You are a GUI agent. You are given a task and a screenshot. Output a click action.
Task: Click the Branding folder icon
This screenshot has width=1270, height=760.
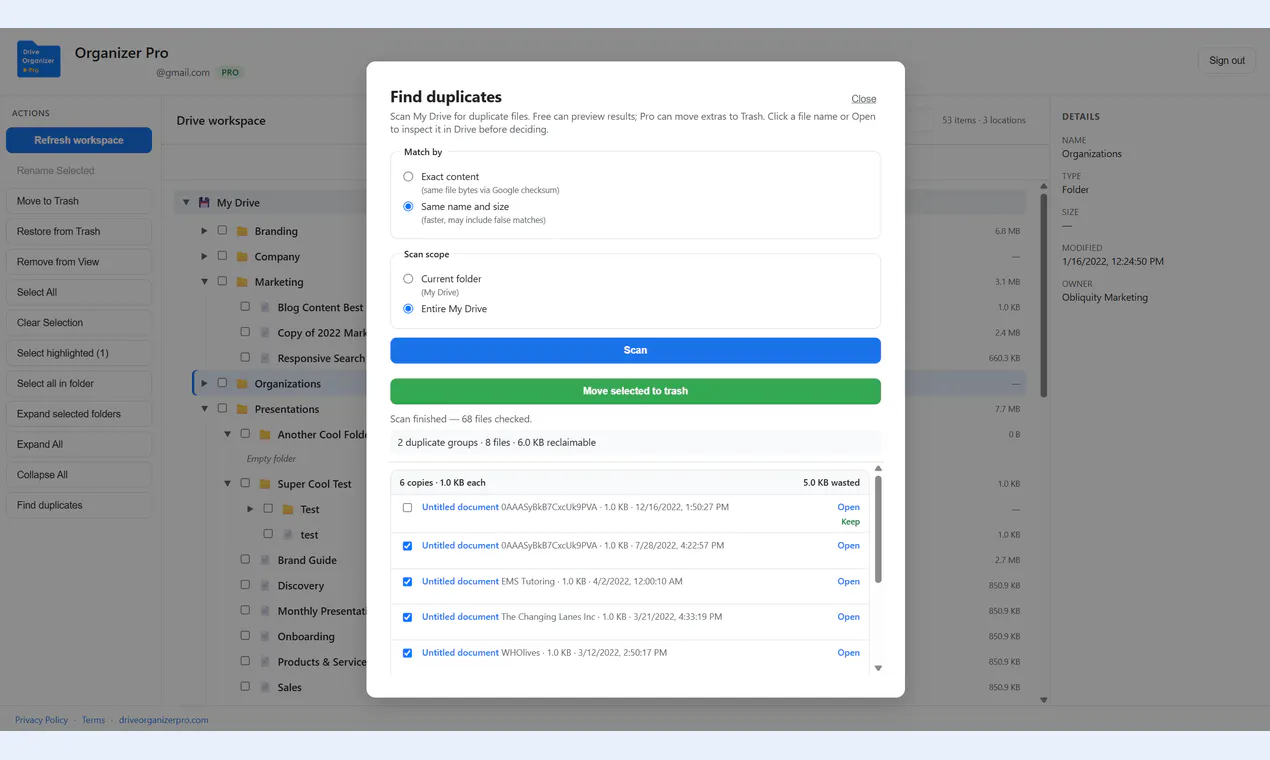coord(242,231)
